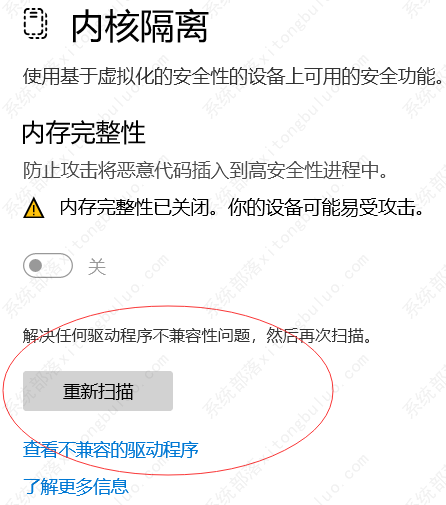Click the 然后再次扫描 phrase
Image resolution: width=446 pixels, height=505 pixels.
[x=317, y=336]
